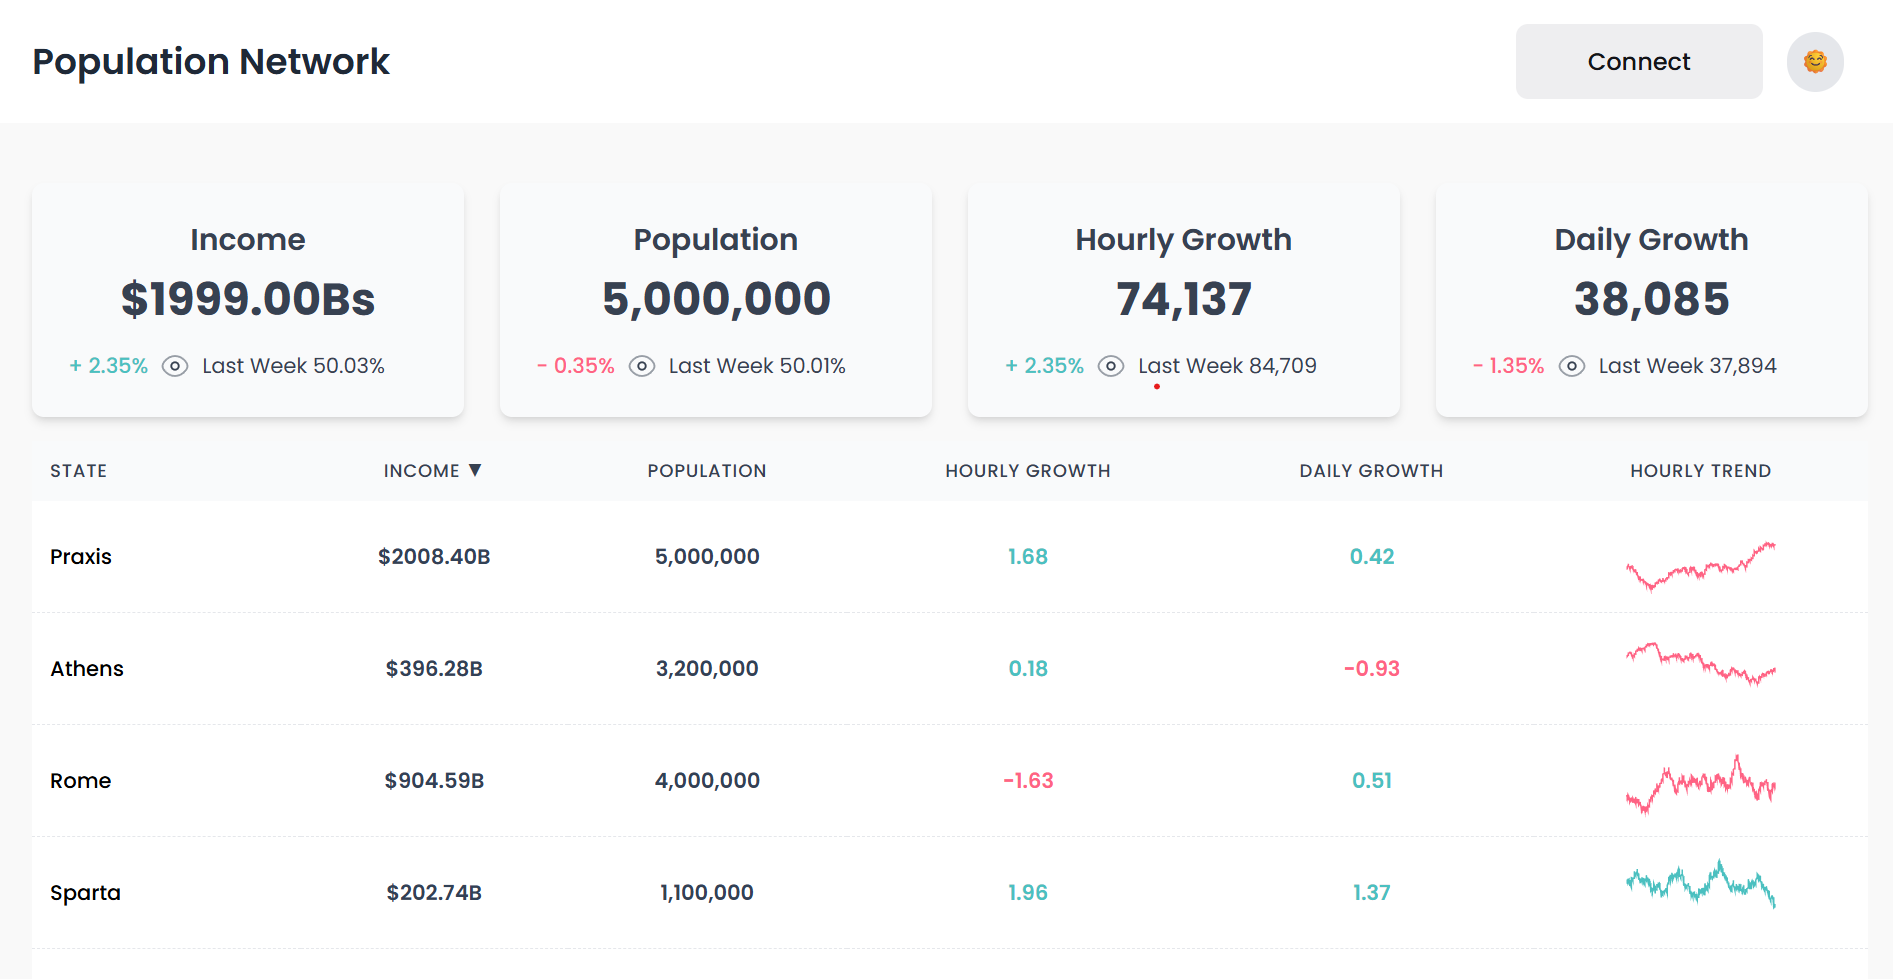Click the 74,137 hourly growth figure
The height and width of the screenshot is (979, 1893).
click(x=1184, y=299)
